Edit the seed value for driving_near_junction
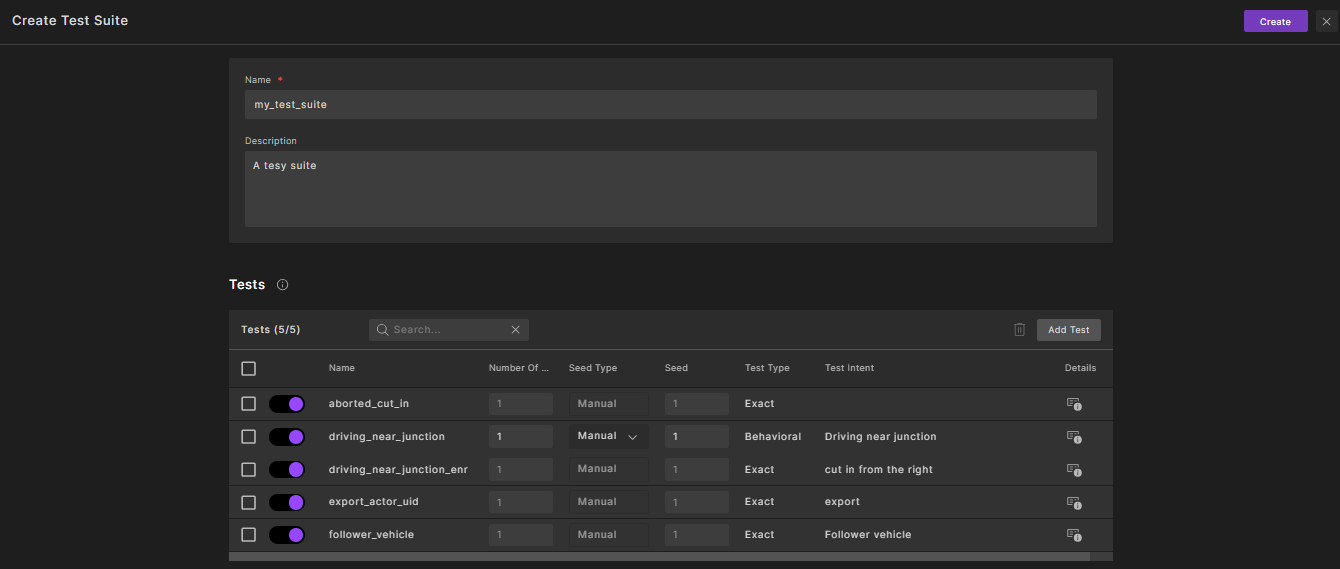This screenshot has width=1340, height=569. (696, 437)
